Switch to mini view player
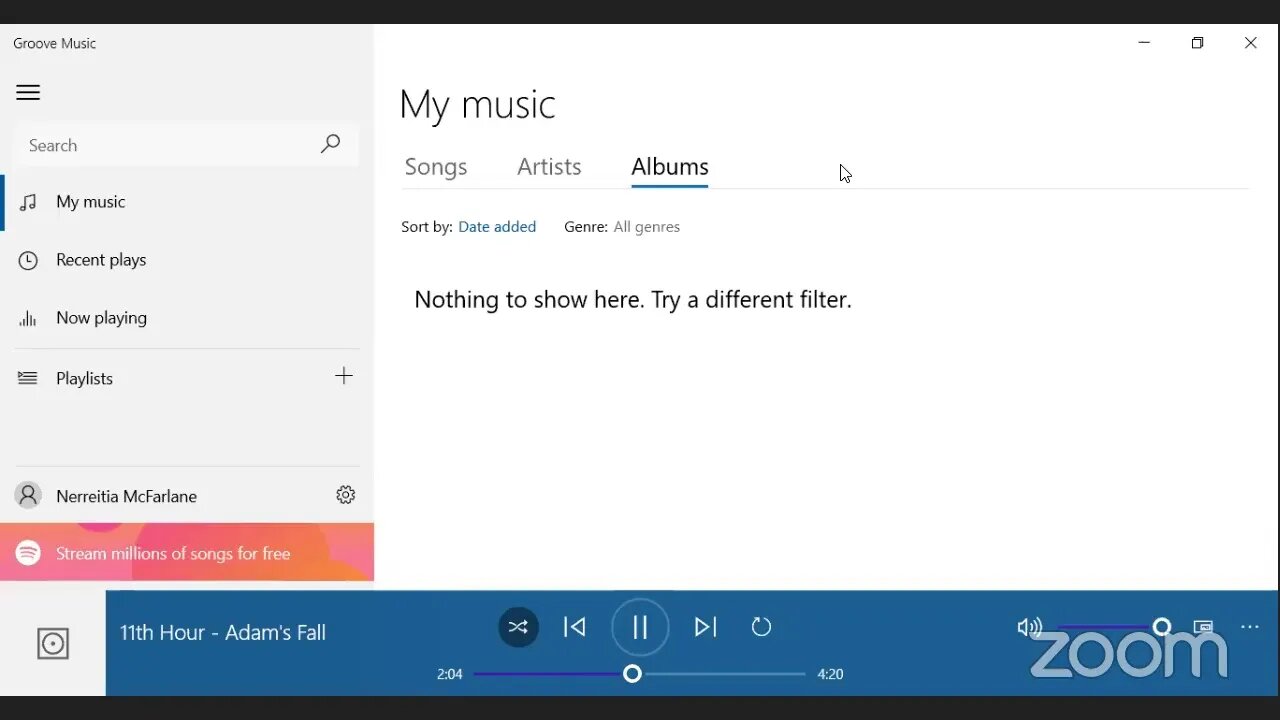The height and width of the screenshot is (720, 1280). pos(1203,627)
